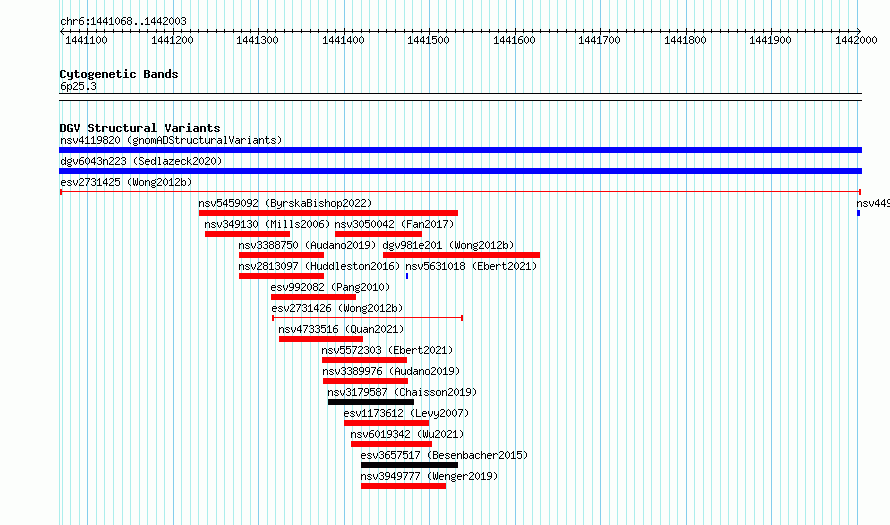
Task: Click the nsv3388750 (Audano2019) label
Action: [x=307, y=245]
